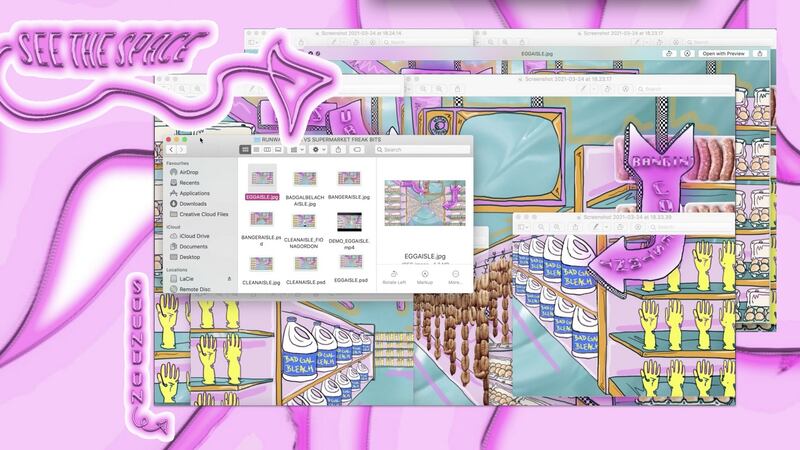Click Markup in the preview pane
800x450 pixels.
tap(425, 276)
